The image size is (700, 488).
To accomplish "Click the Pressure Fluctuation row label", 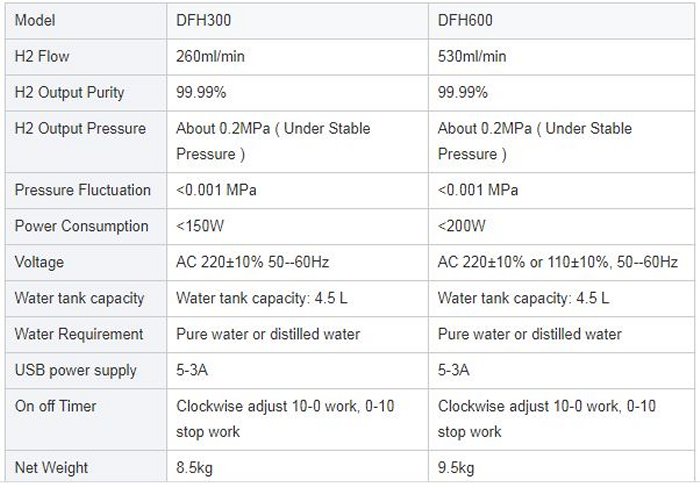I will 82,190.
